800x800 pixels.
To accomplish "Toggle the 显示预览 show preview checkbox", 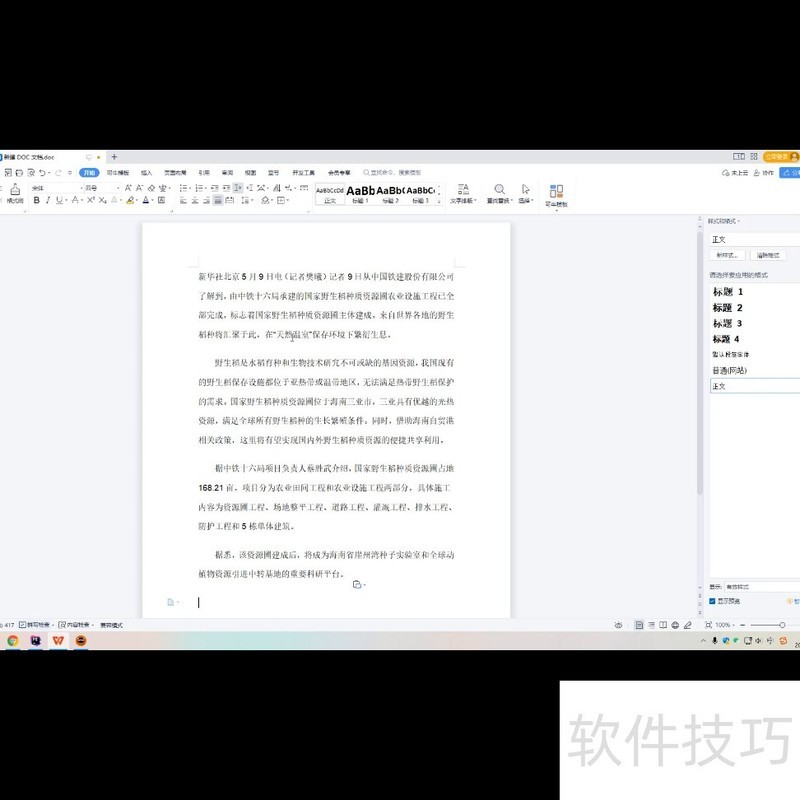I will [712, 601].
